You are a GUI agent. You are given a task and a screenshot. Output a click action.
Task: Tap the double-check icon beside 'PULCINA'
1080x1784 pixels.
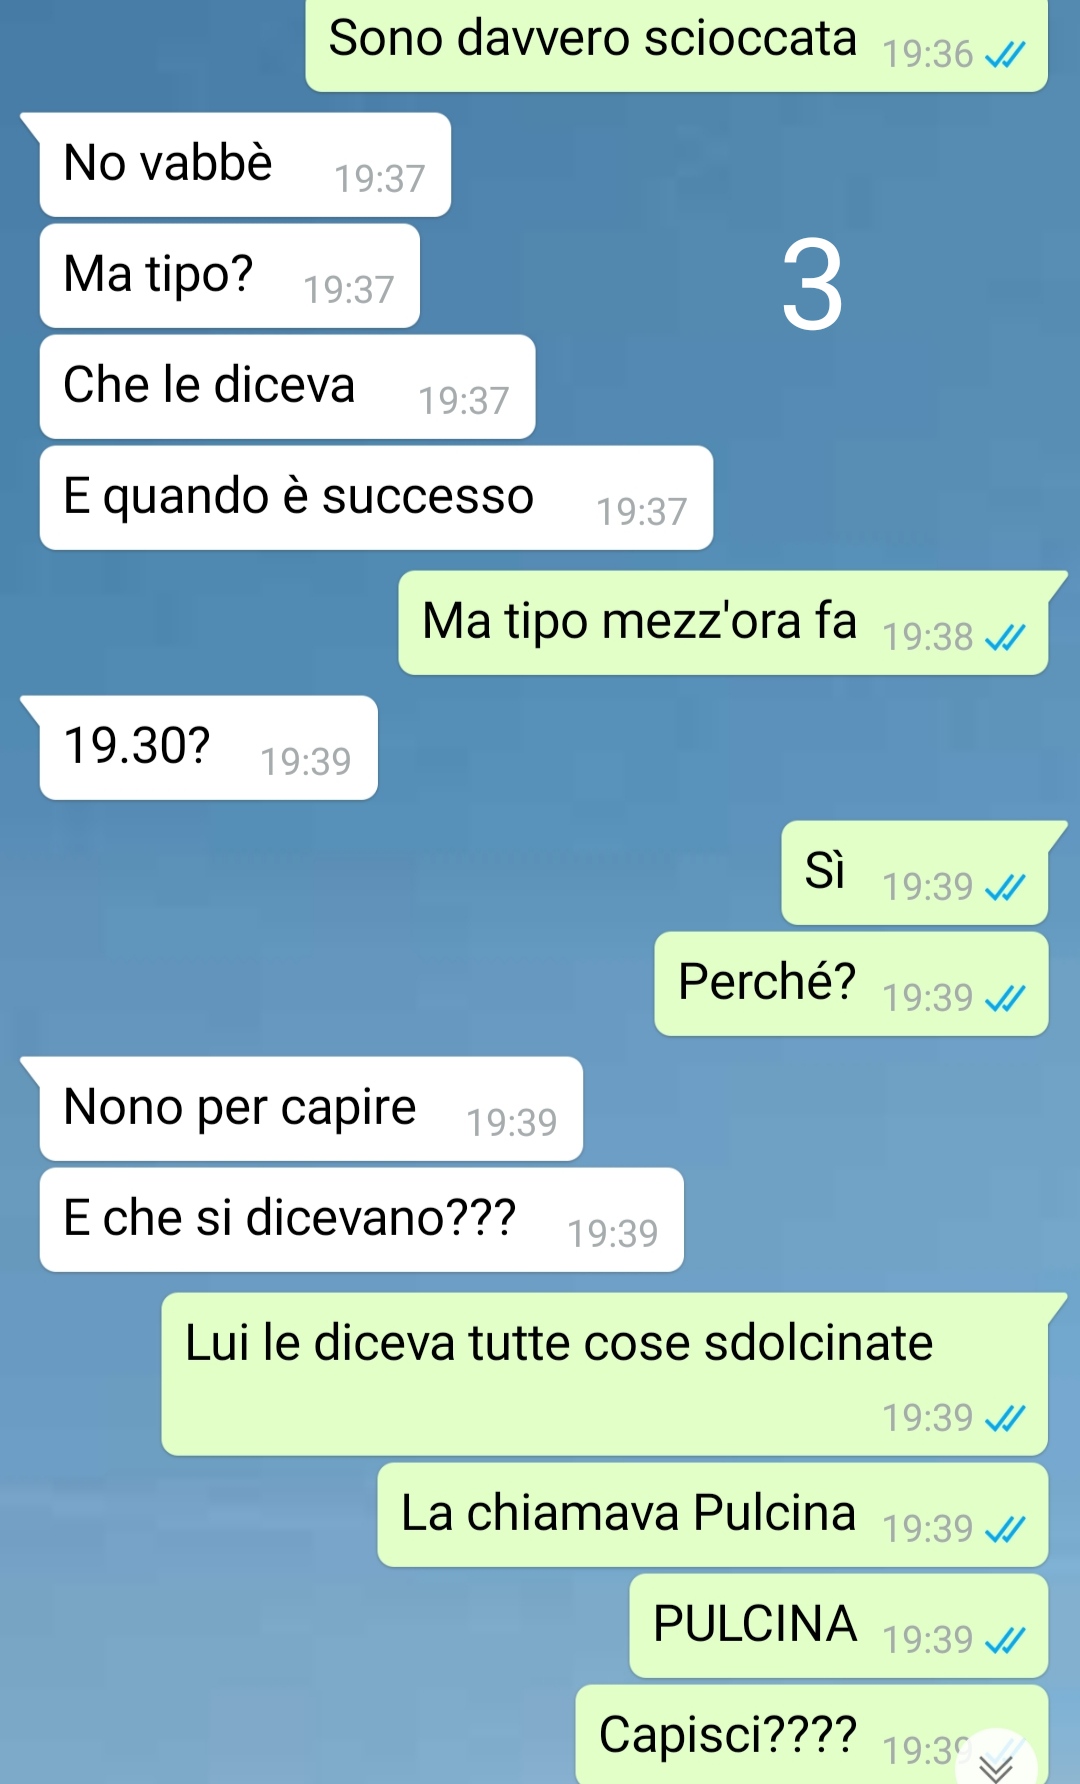pos(1005,1640)
